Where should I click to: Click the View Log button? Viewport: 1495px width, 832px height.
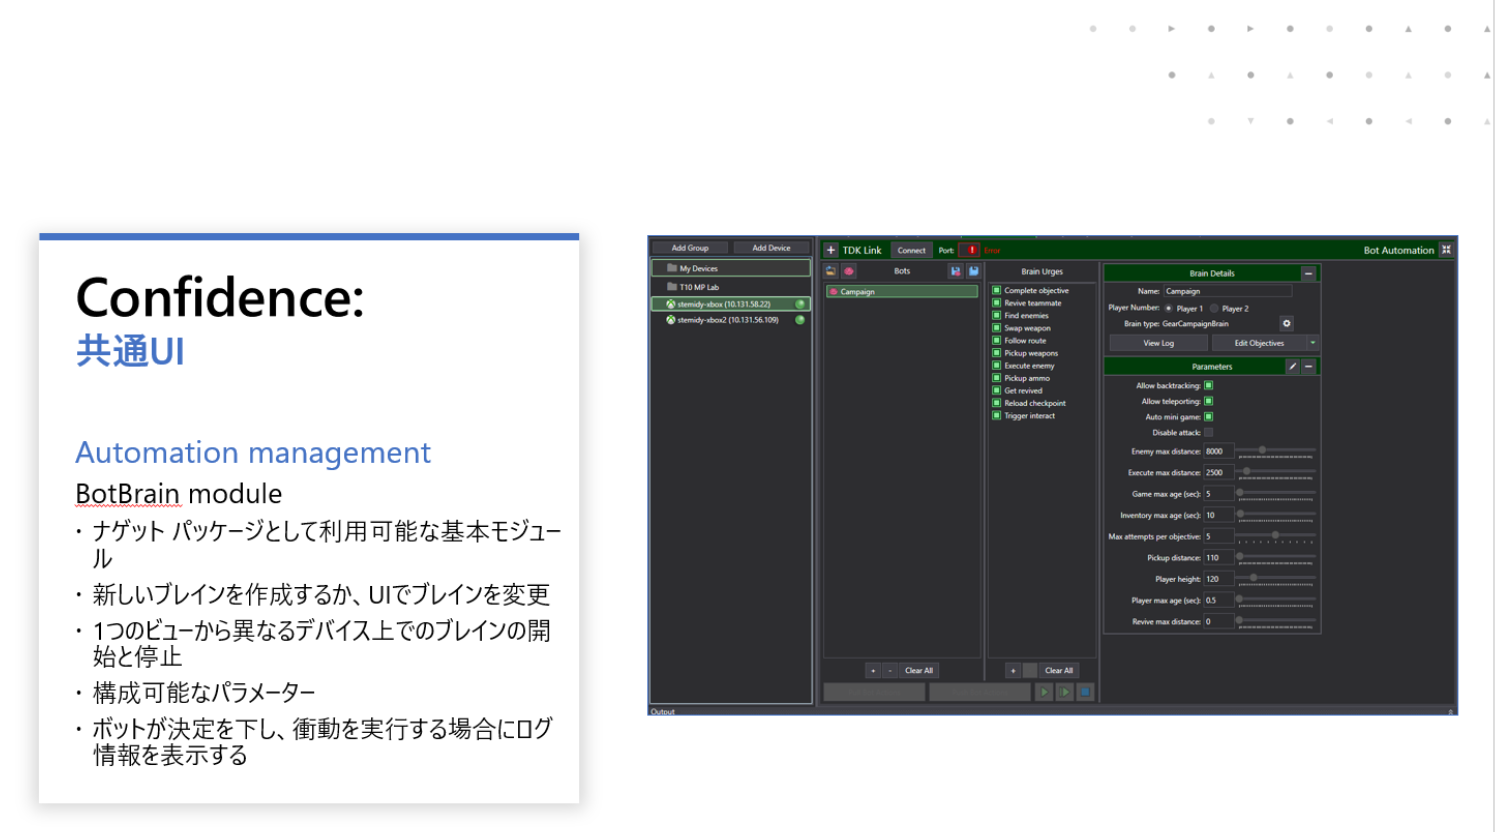pyautogui.click(x=1158, y=343)
